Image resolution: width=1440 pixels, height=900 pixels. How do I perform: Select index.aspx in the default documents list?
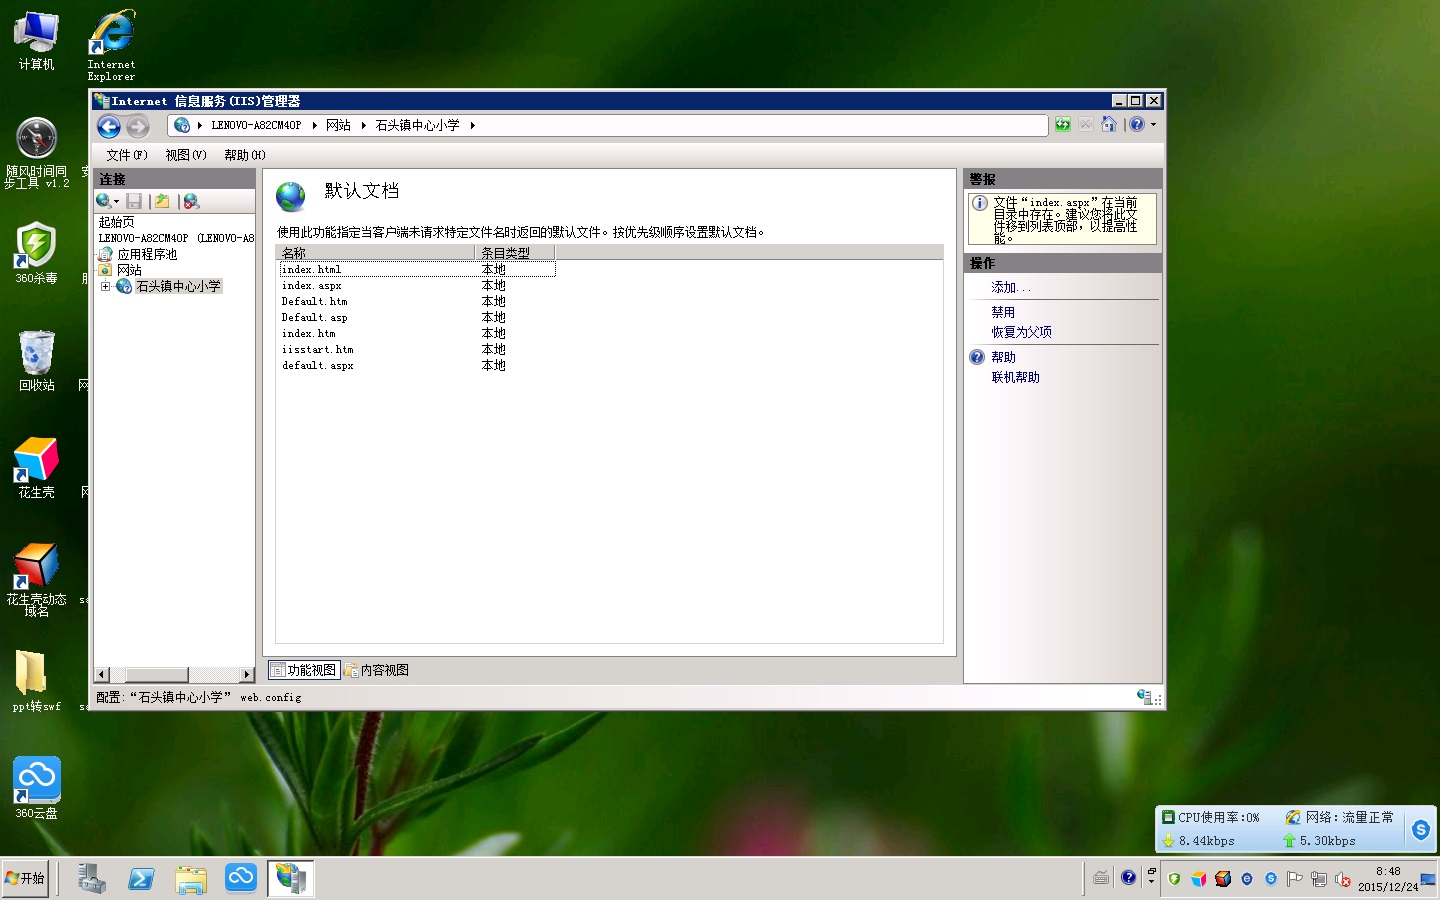click(311, 286)
